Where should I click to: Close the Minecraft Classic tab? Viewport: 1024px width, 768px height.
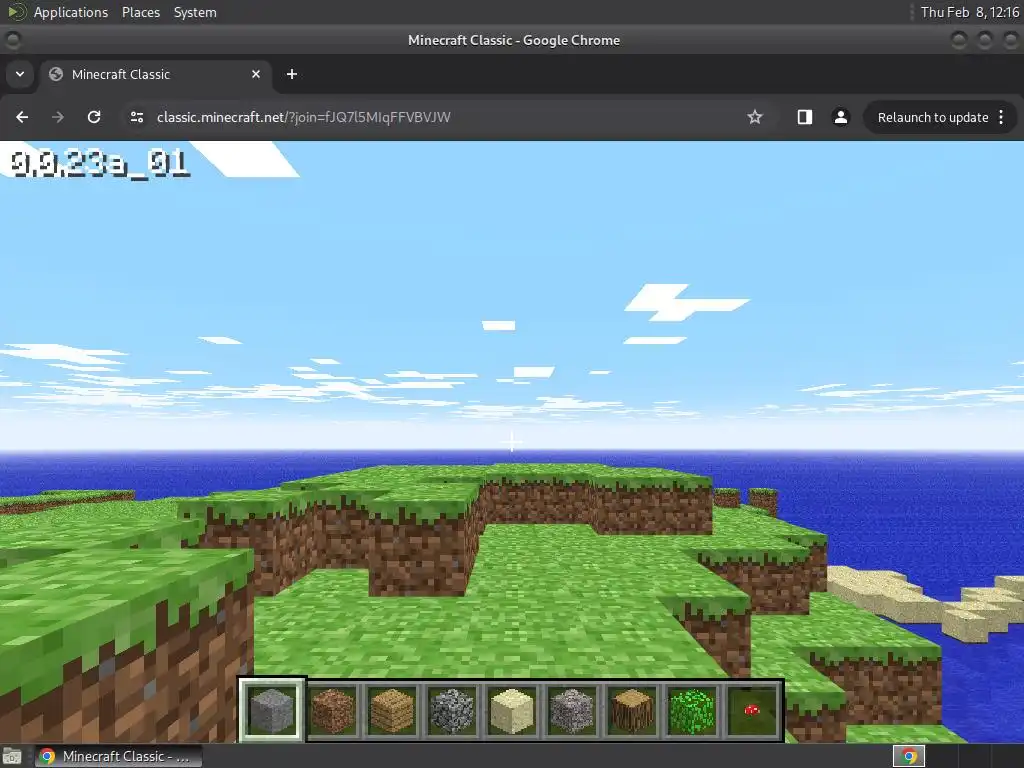coord(256,74)
